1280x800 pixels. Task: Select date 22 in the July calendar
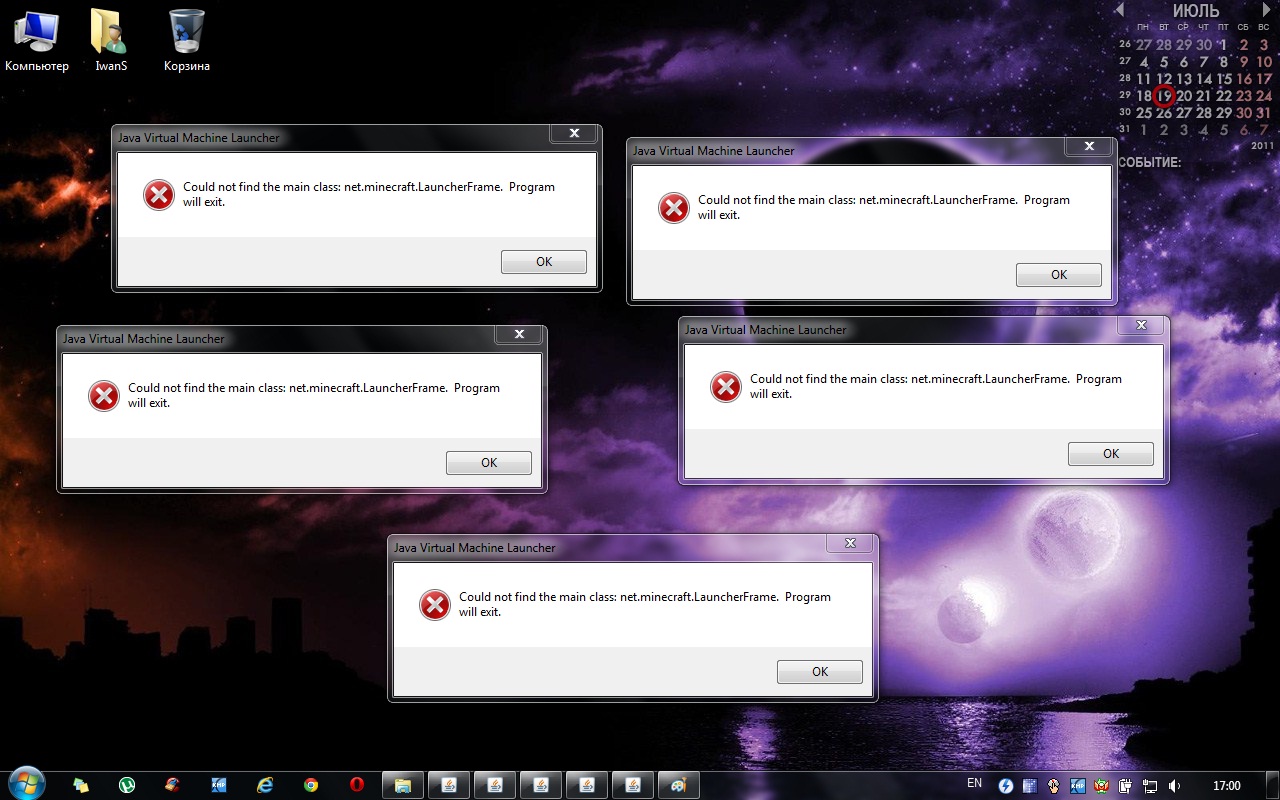(1224, 96)
